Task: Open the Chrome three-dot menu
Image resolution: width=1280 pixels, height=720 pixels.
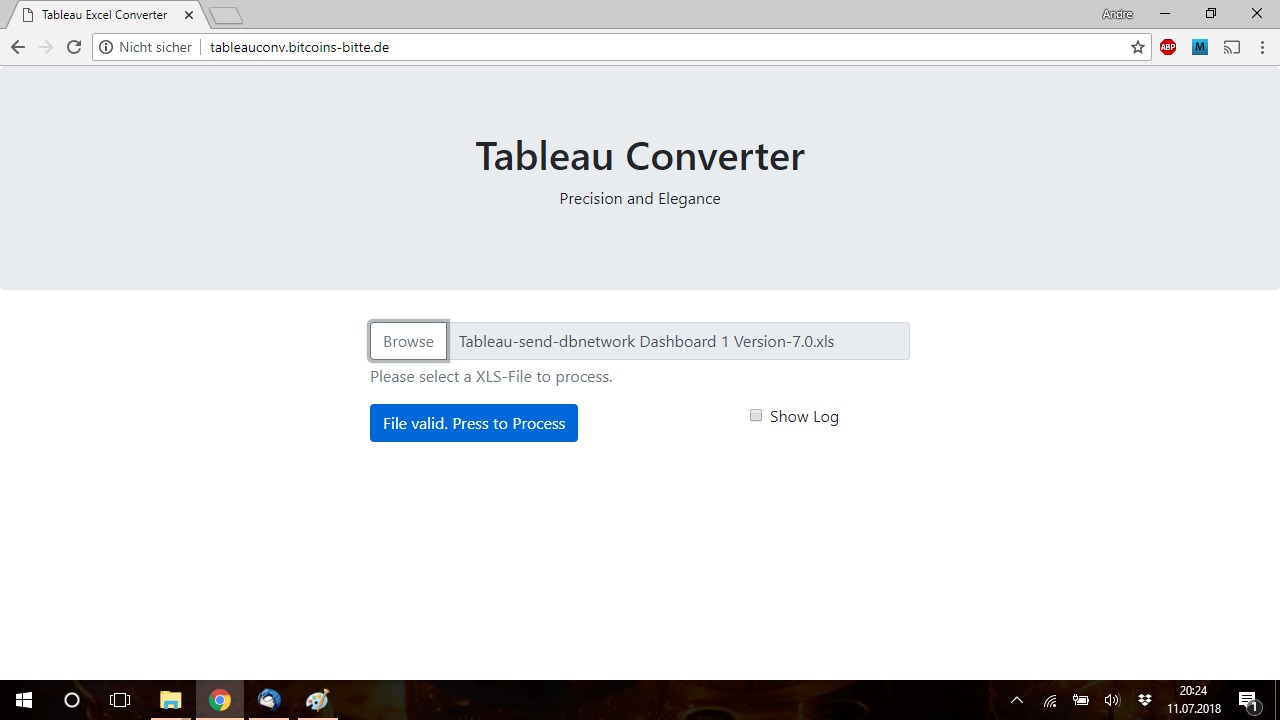Action: click(x=1262, y=47)
